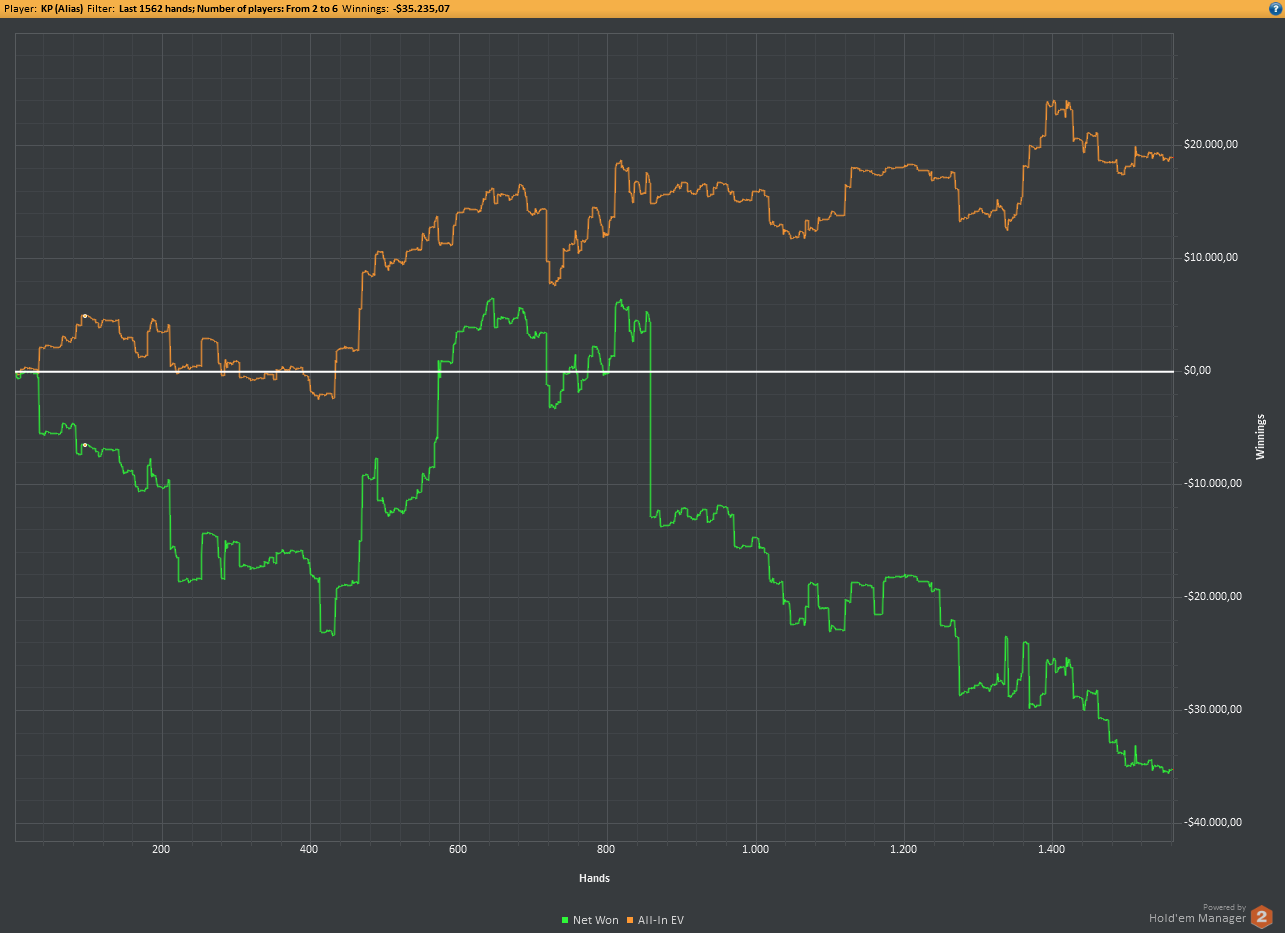Viewport: 1285px width, 933px height.
Task: Click the -$10.000,00 axis label
Action: click(x=1213, y=484)
